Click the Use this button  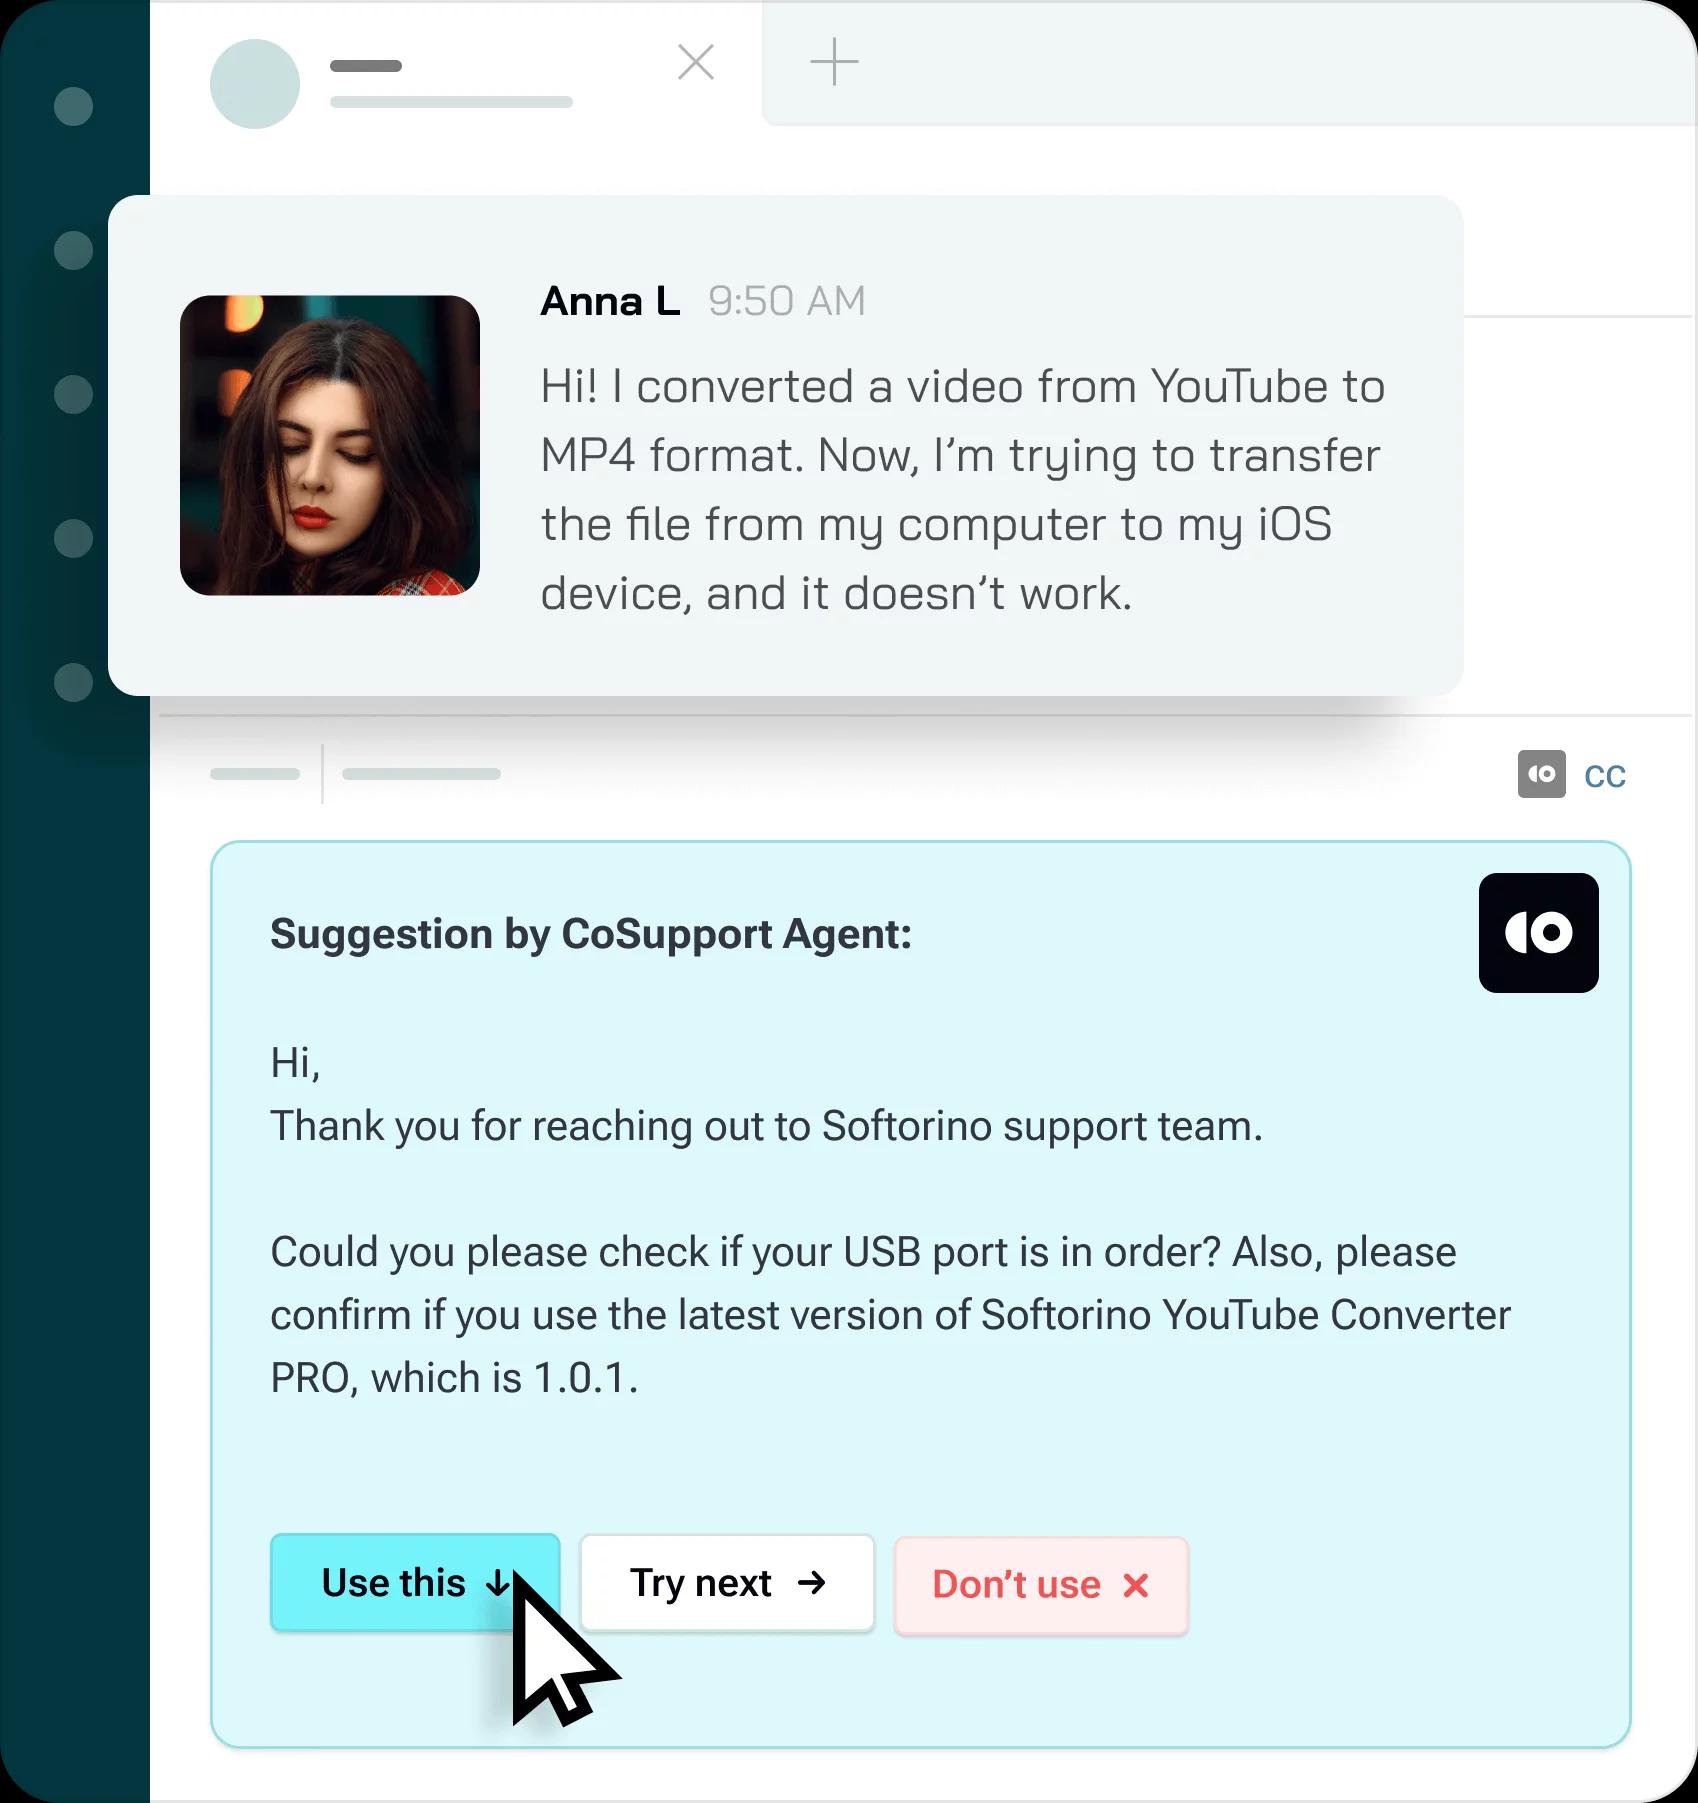[x=415, y=1583]
